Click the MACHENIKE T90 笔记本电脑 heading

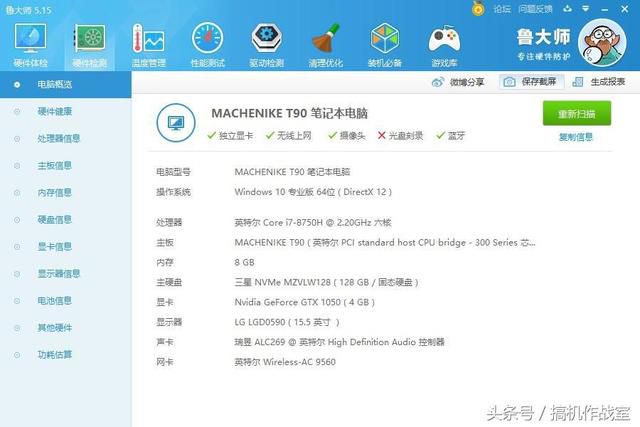click(x=289, y=113)
